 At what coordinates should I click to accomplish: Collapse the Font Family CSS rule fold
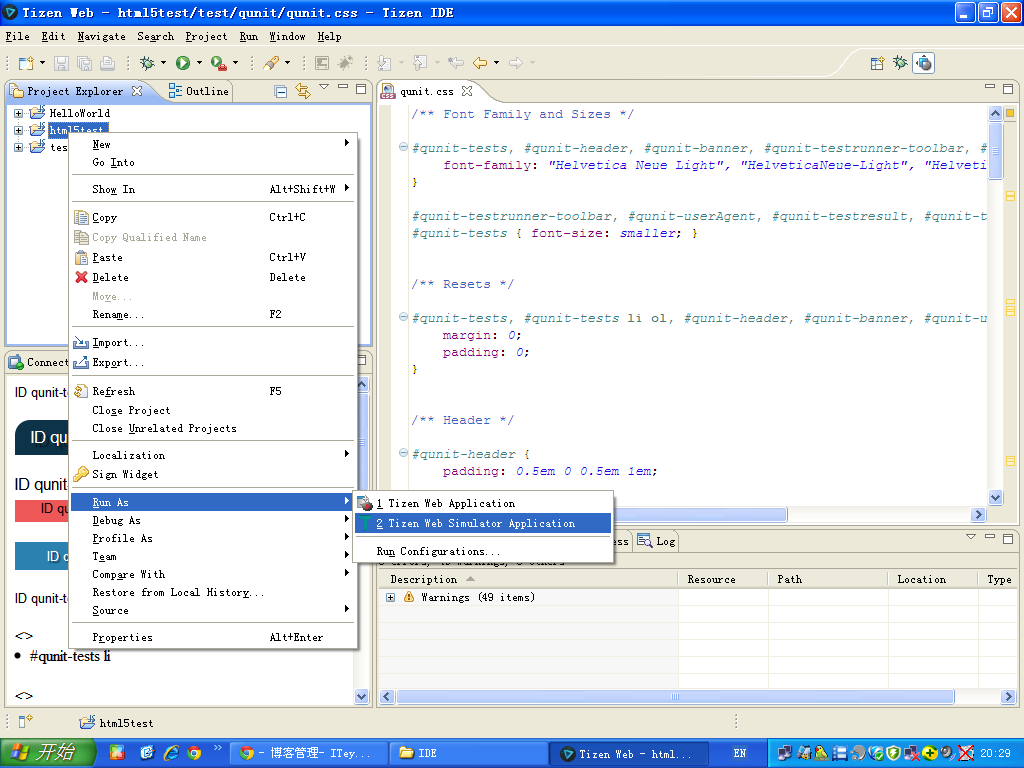click(403, 148)
